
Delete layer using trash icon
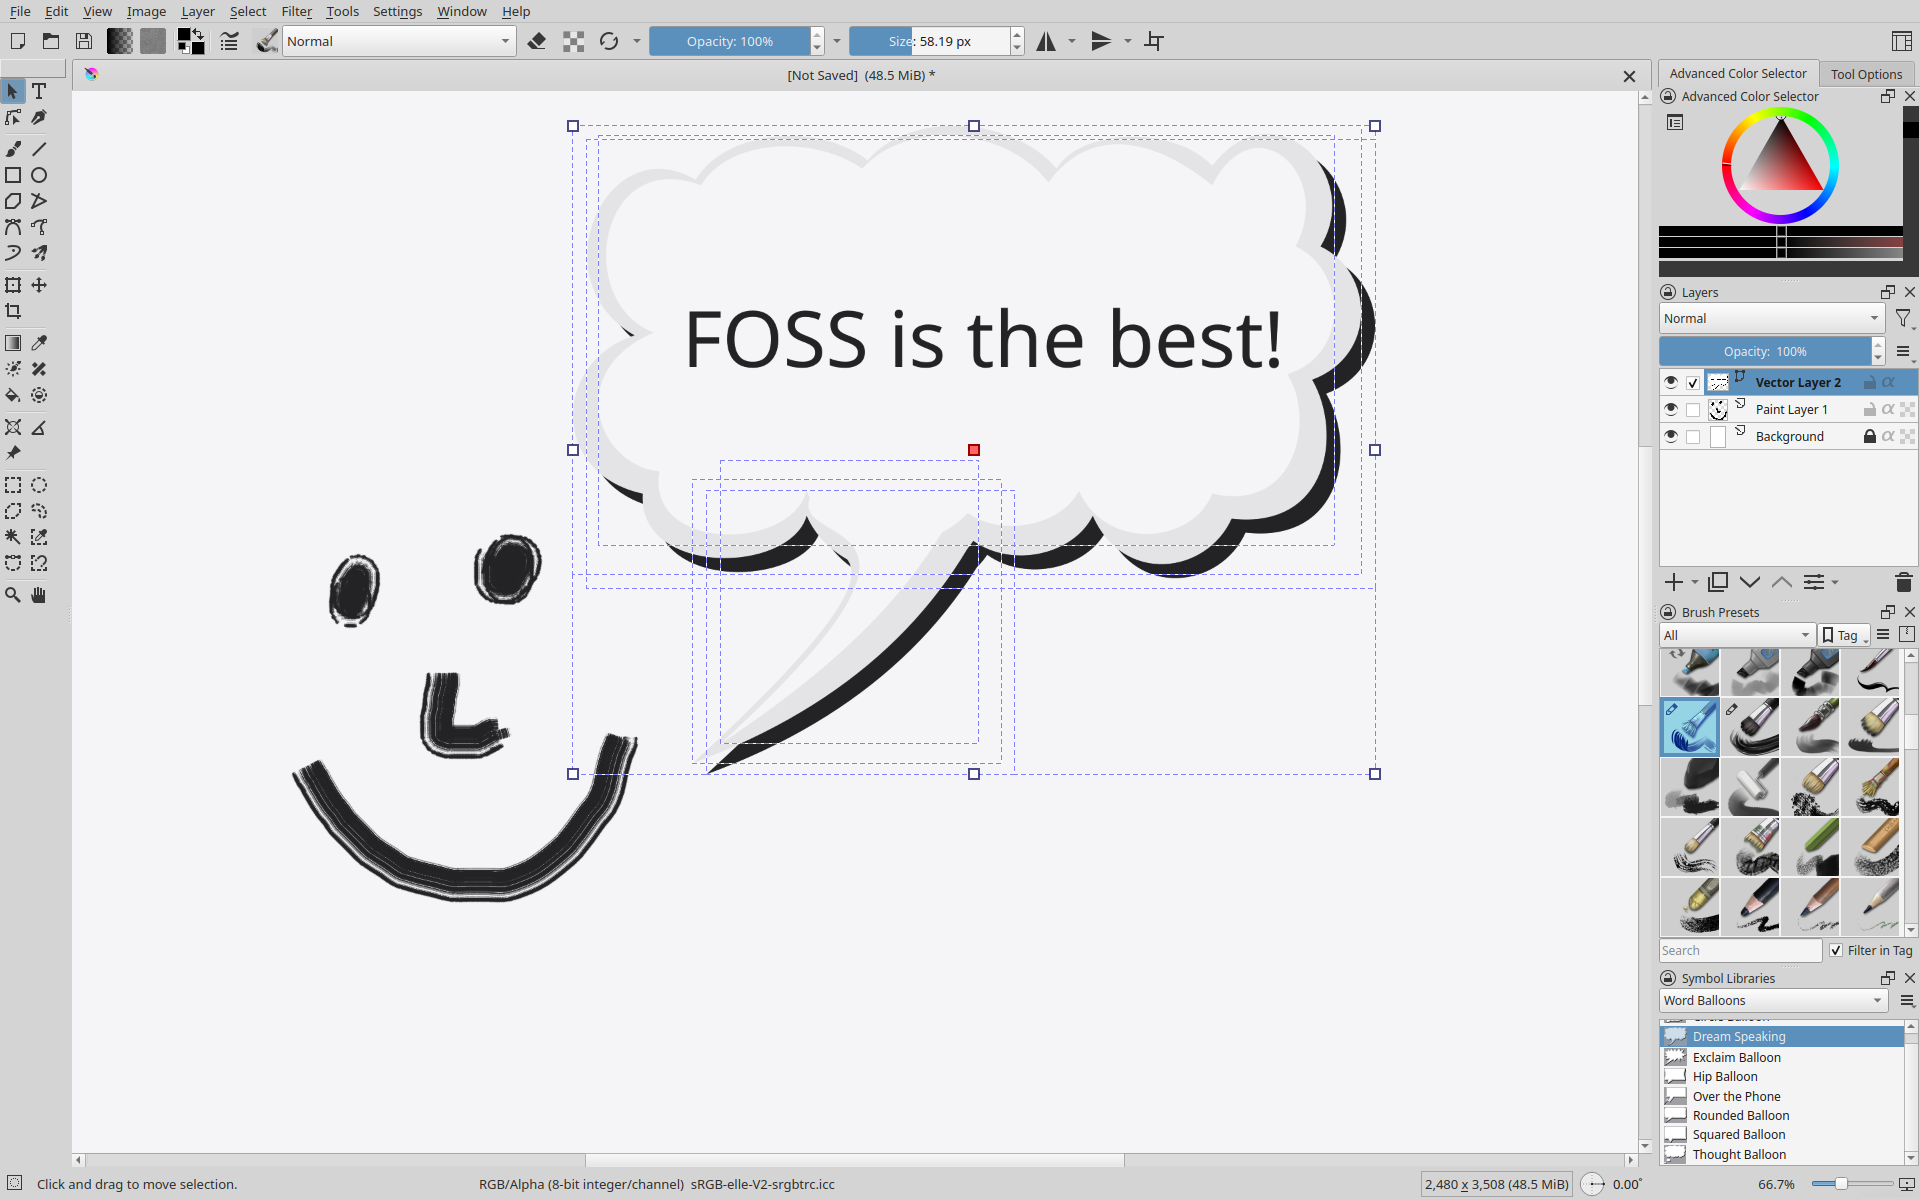click(1903, 582)
